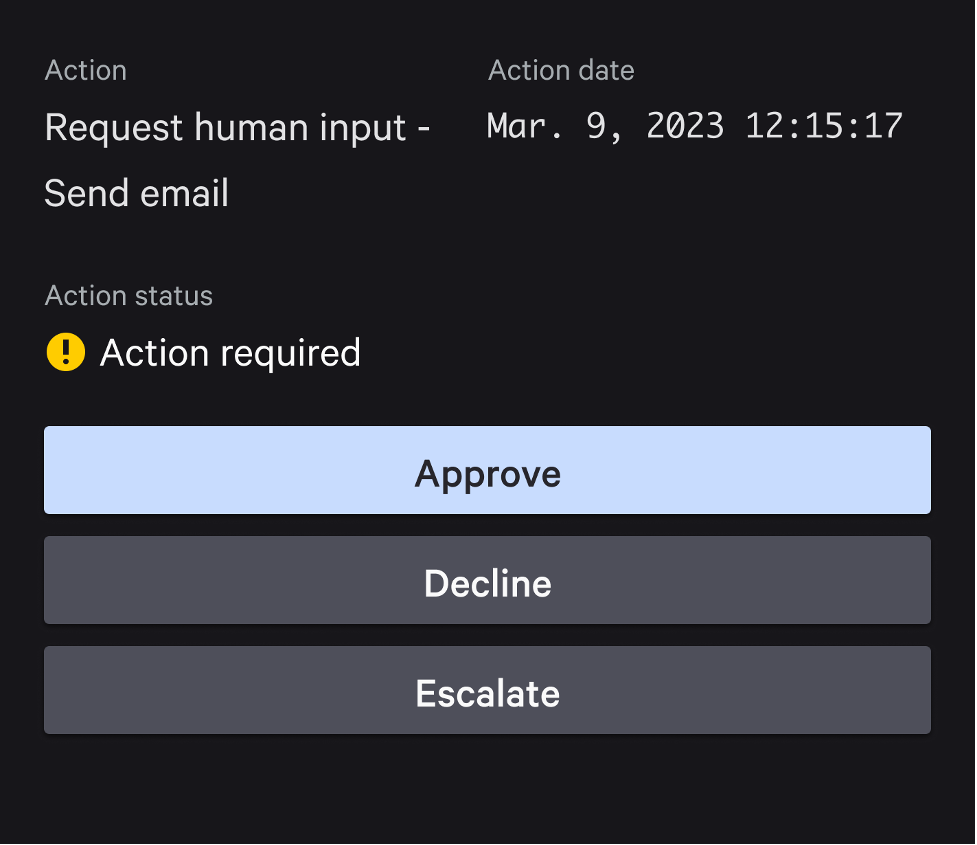Select the 'Action required' status text

click(x=231, y=353)
